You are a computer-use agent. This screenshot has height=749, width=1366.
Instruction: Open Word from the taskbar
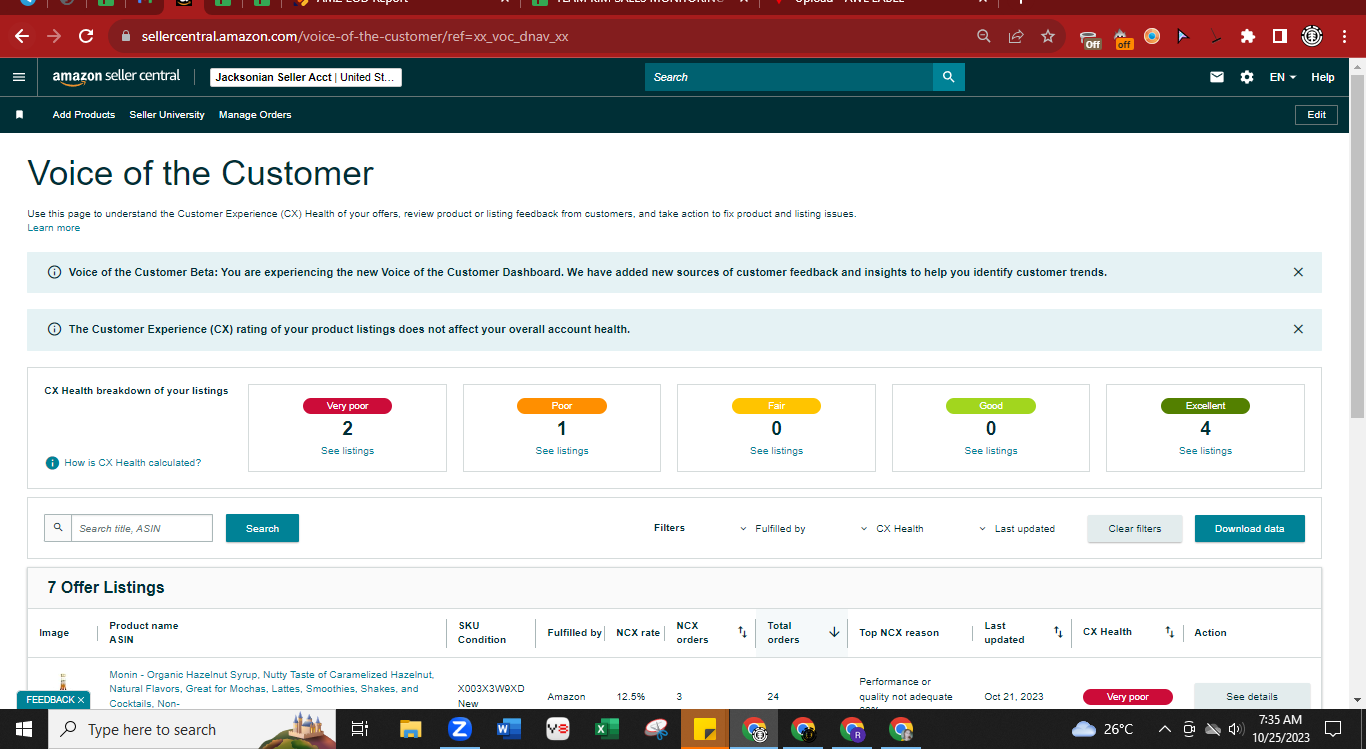(x=509, y=729)
